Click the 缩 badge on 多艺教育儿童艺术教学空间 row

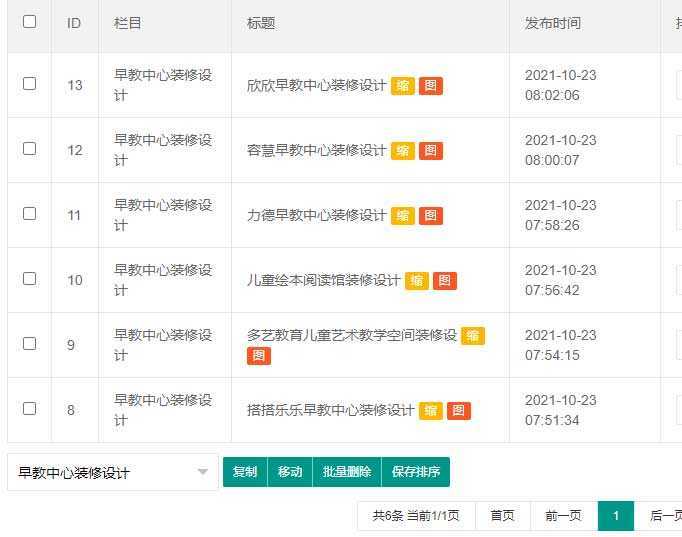[473, 336]
